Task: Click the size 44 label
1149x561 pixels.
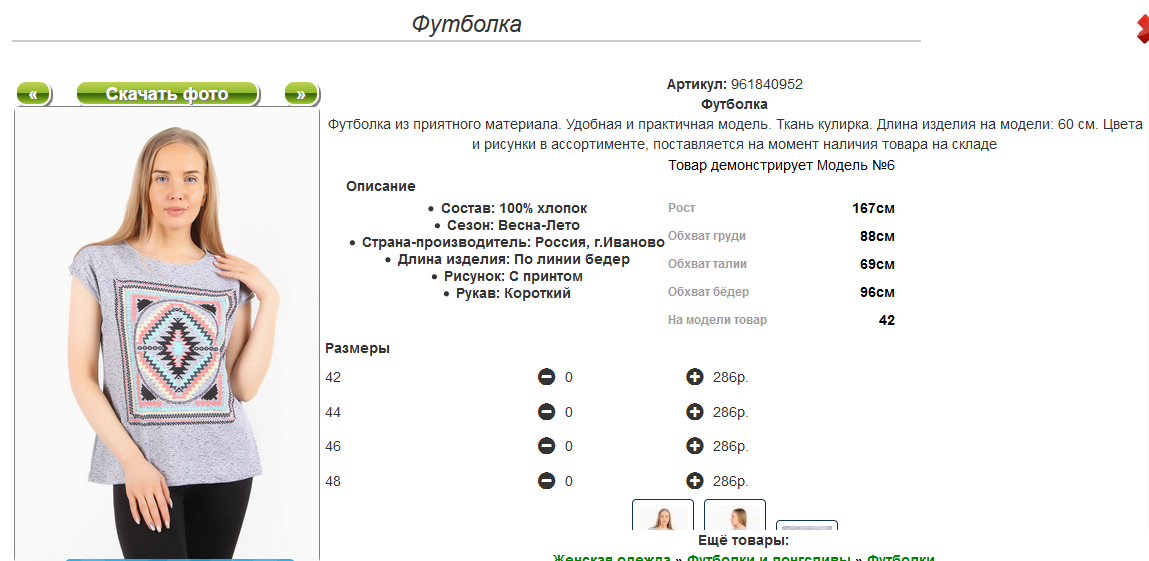Action: point(333,412)
